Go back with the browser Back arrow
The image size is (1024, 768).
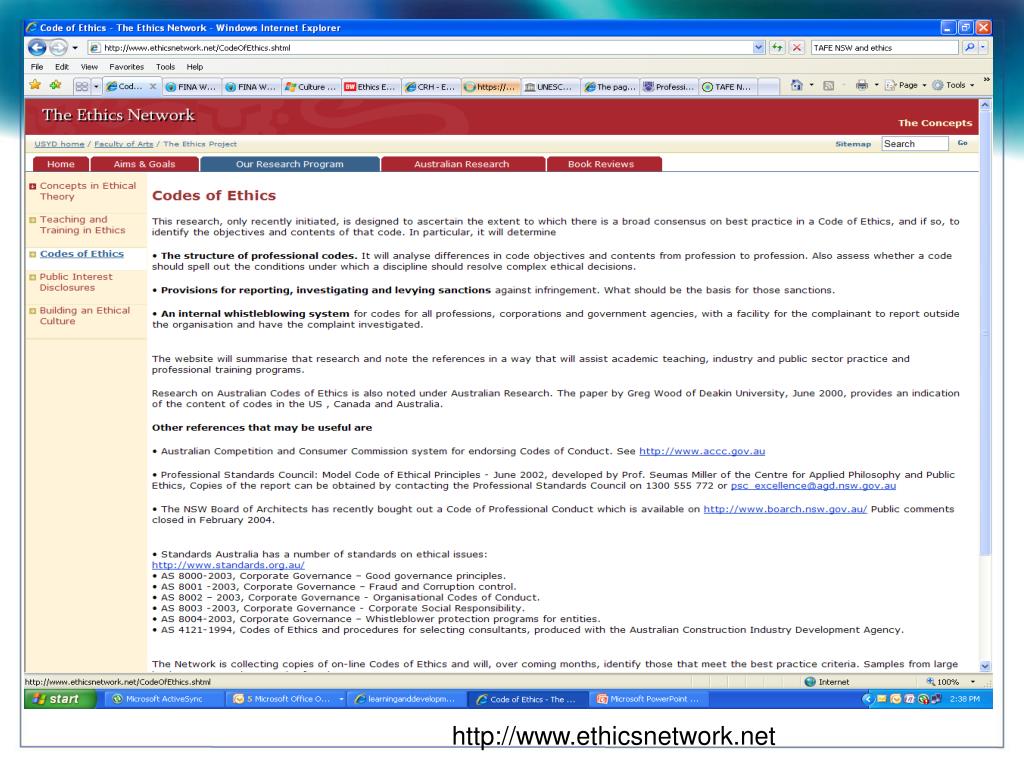pos(37,48)
